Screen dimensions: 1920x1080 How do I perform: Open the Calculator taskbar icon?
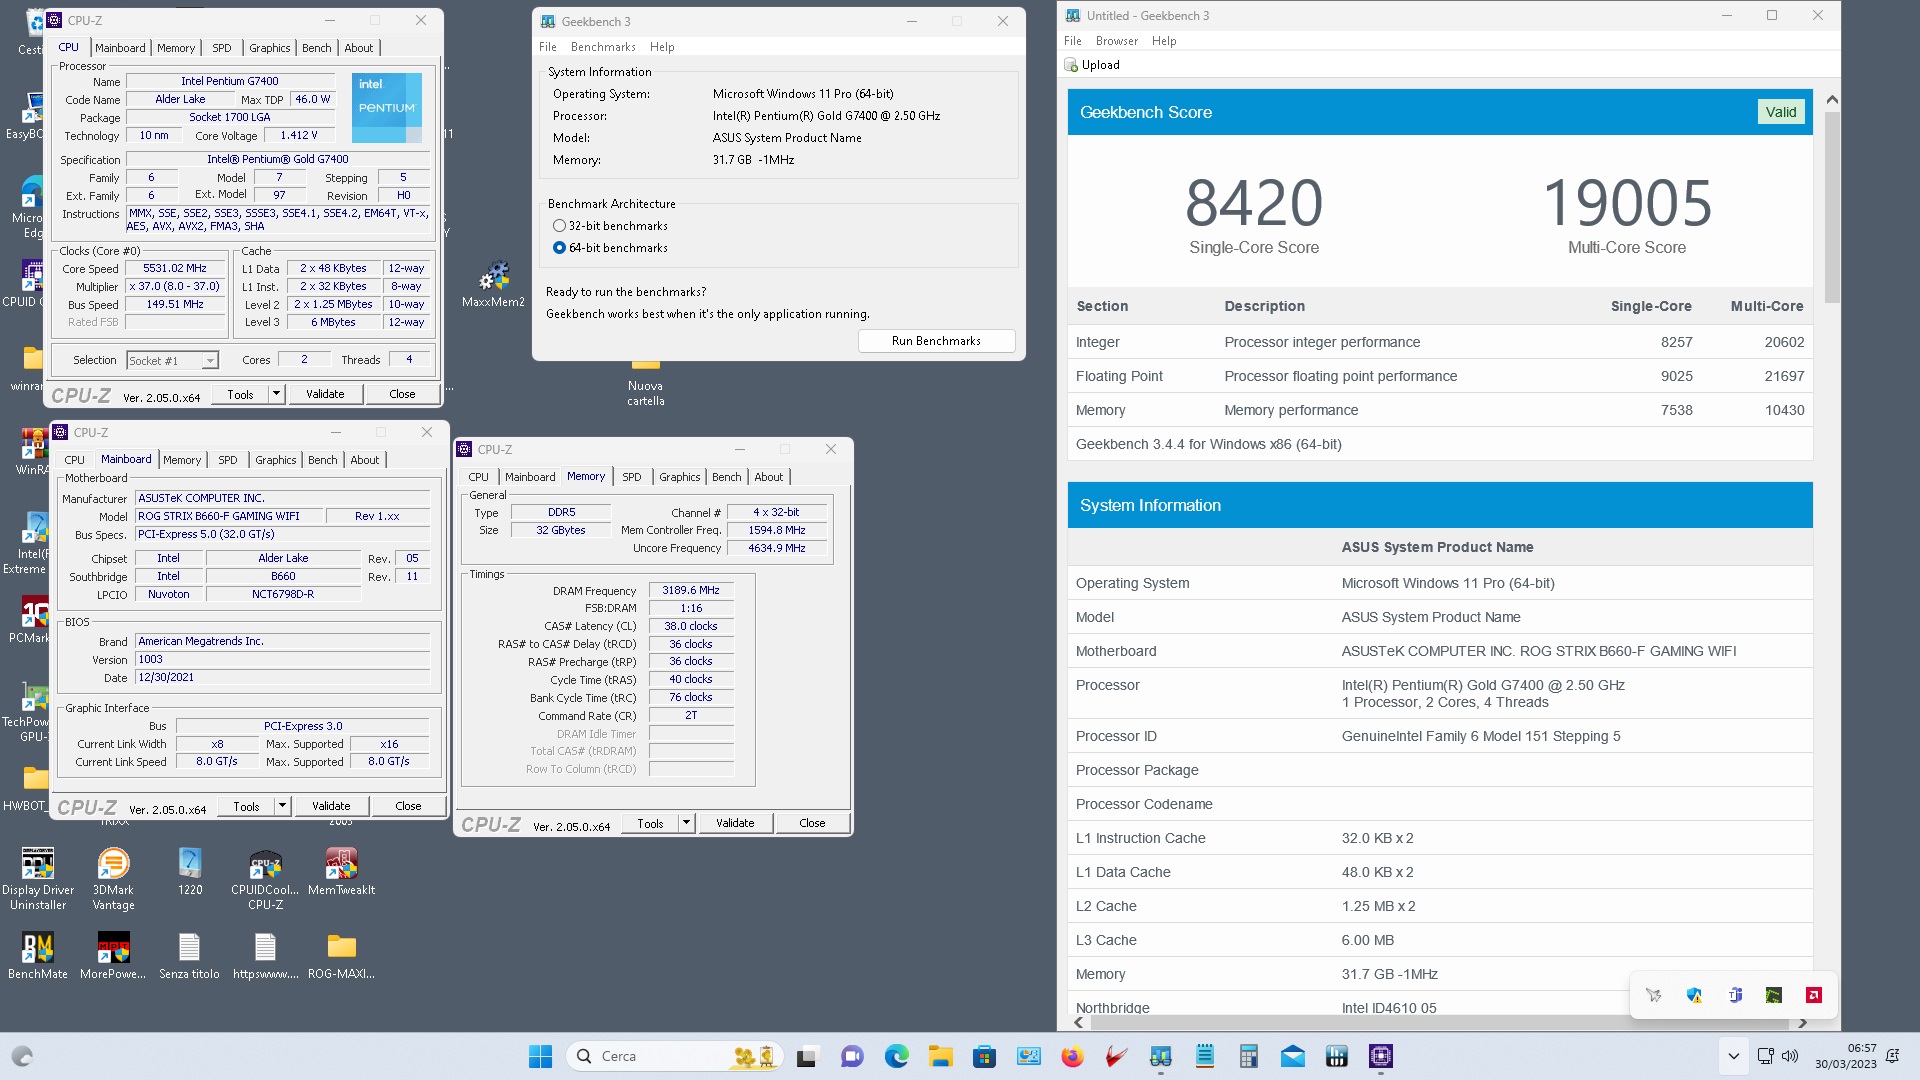1248,1056
